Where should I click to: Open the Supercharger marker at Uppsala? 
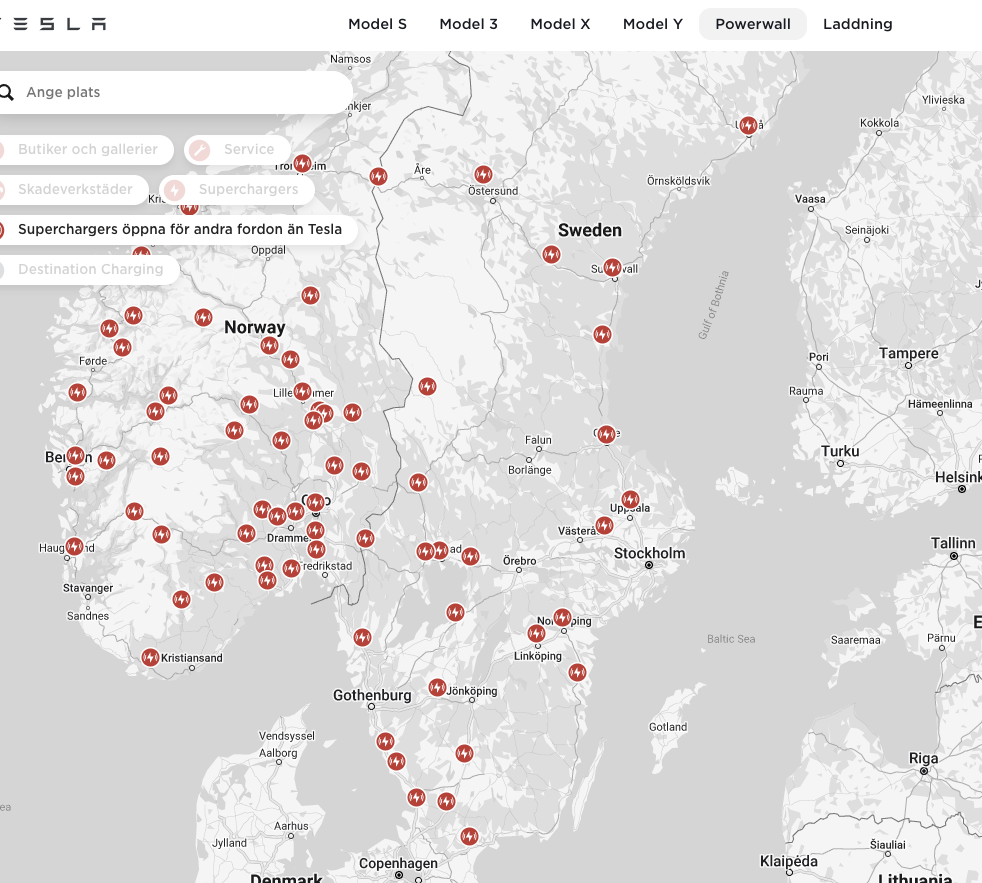[630, 499]
